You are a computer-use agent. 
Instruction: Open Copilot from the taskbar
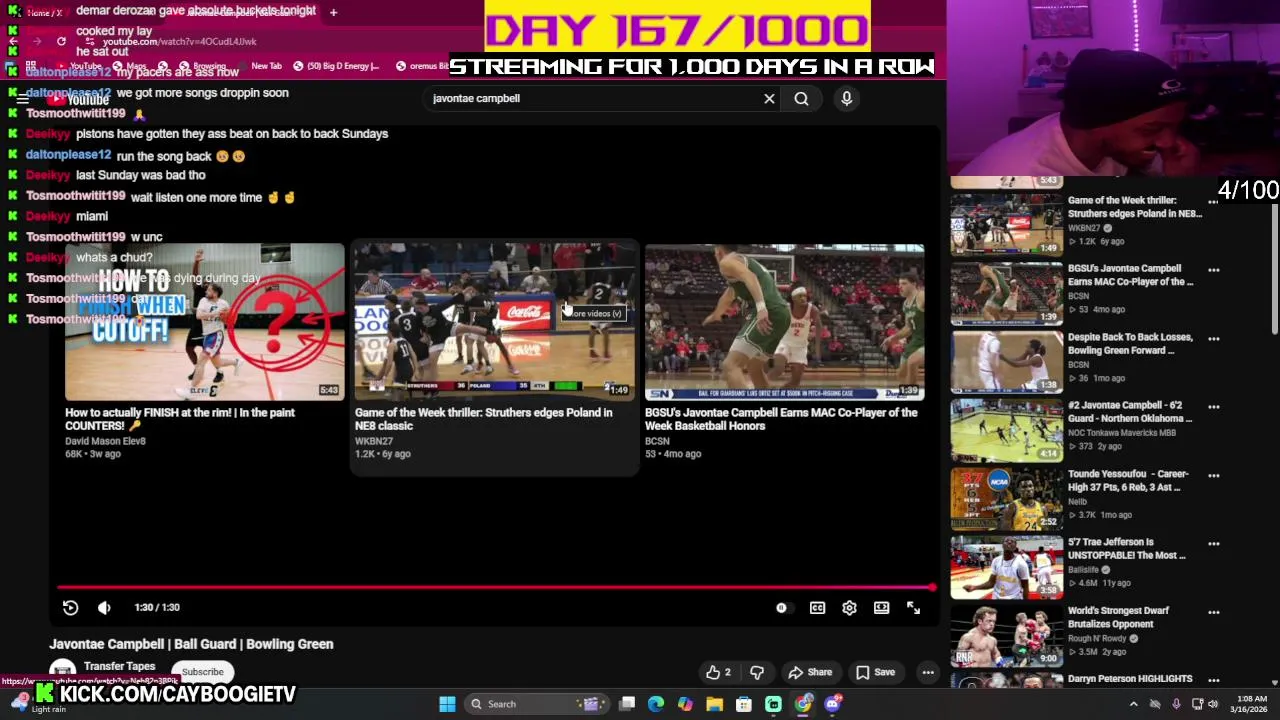[x=685, y=704]
